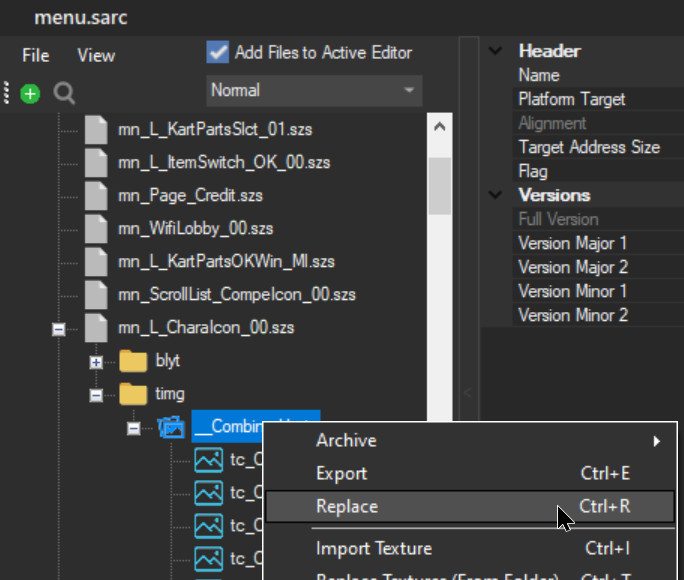Click the timg folder icon
684x580 pixels.
133,394
